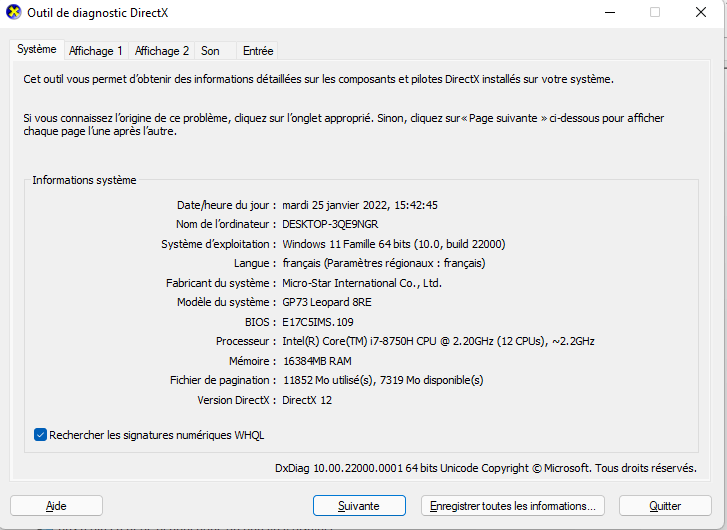Click the Intel Core i7-8750H processor value
Image resolution: width=727 pixels, height=530 pixels.
click(x=438, y=341)
